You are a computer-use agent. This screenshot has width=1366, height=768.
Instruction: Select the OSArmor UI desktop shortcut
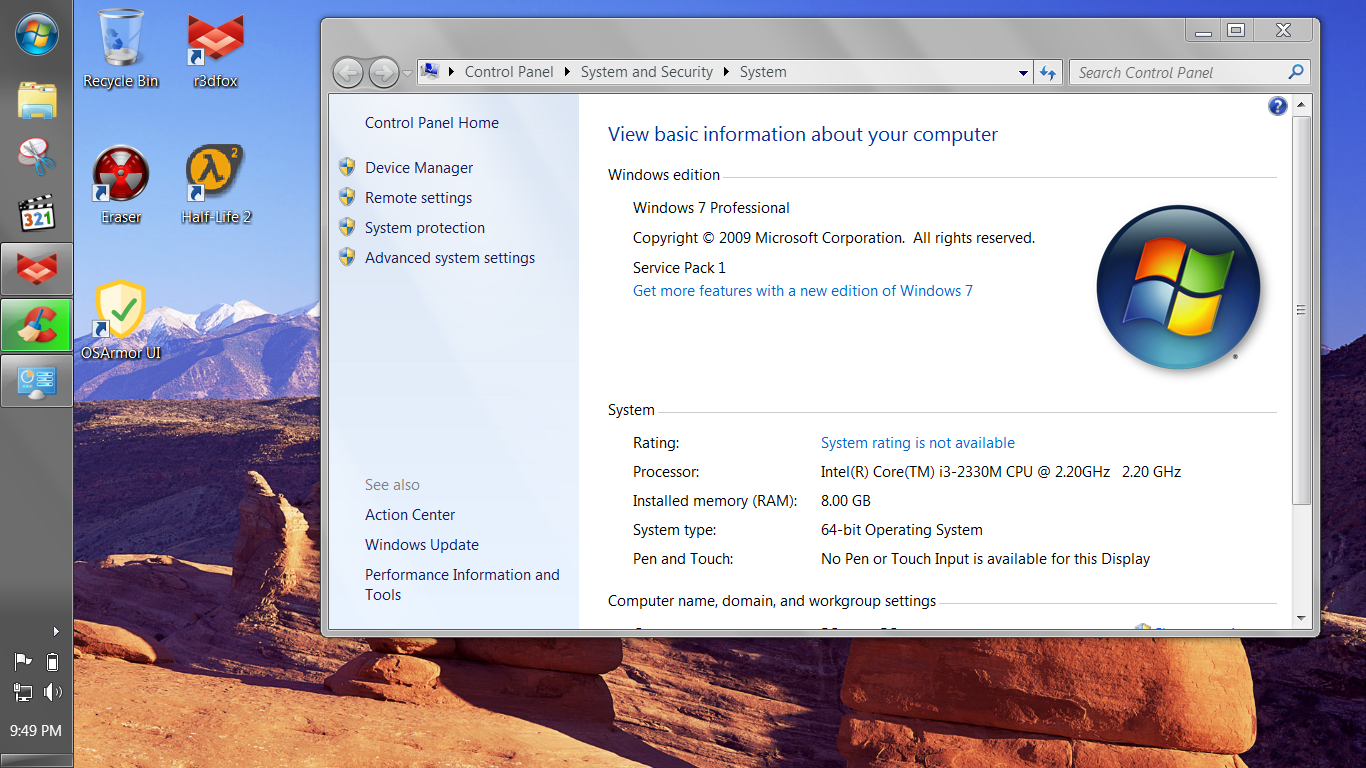121,320
